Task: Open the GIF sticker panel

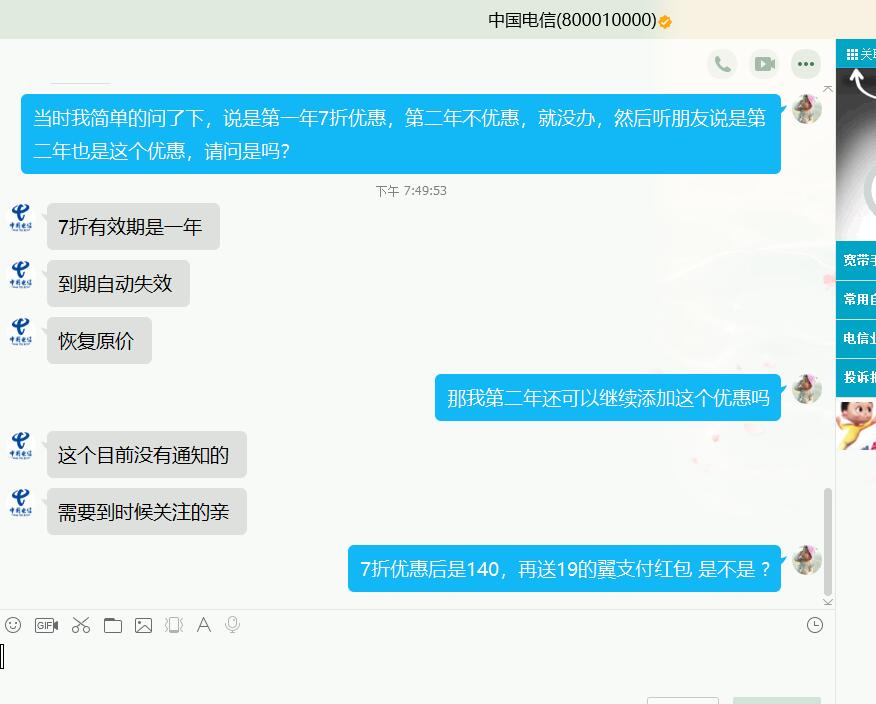Action: [x=46, y=625]
